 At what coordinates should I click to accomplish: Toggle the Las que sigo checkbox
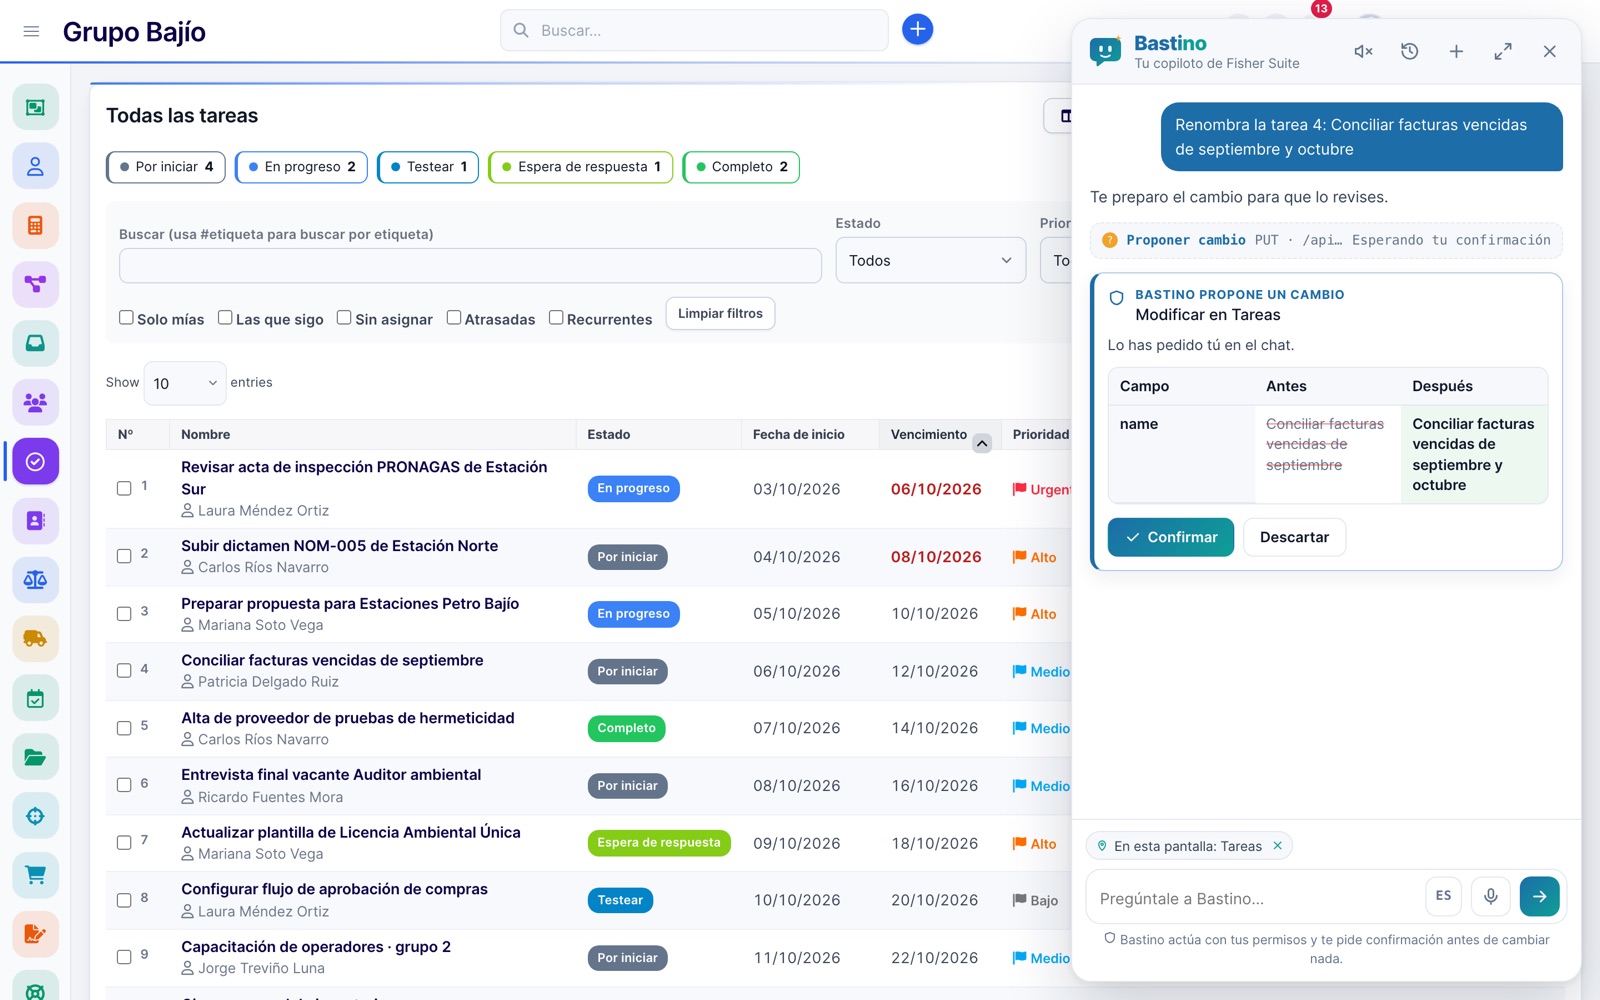coord(225,317)
